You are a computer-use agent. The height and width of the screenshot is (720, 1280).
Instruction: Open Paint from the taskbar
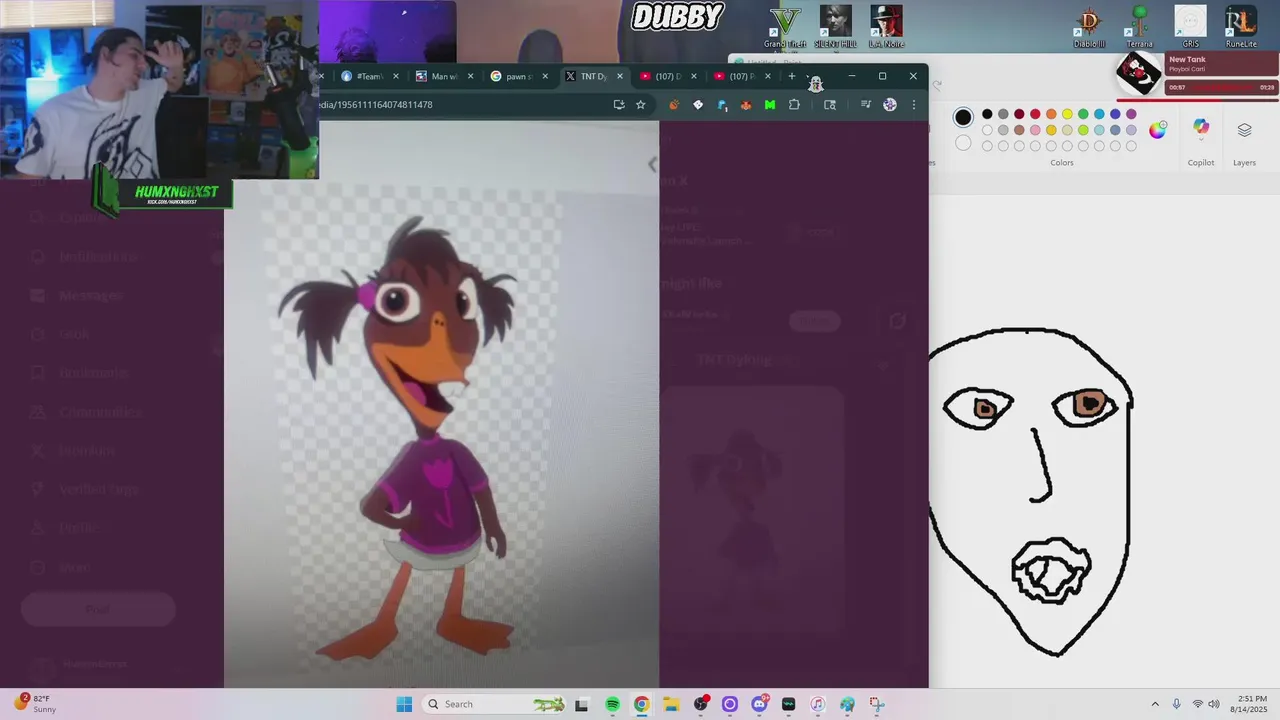click(x=847, y=704)
